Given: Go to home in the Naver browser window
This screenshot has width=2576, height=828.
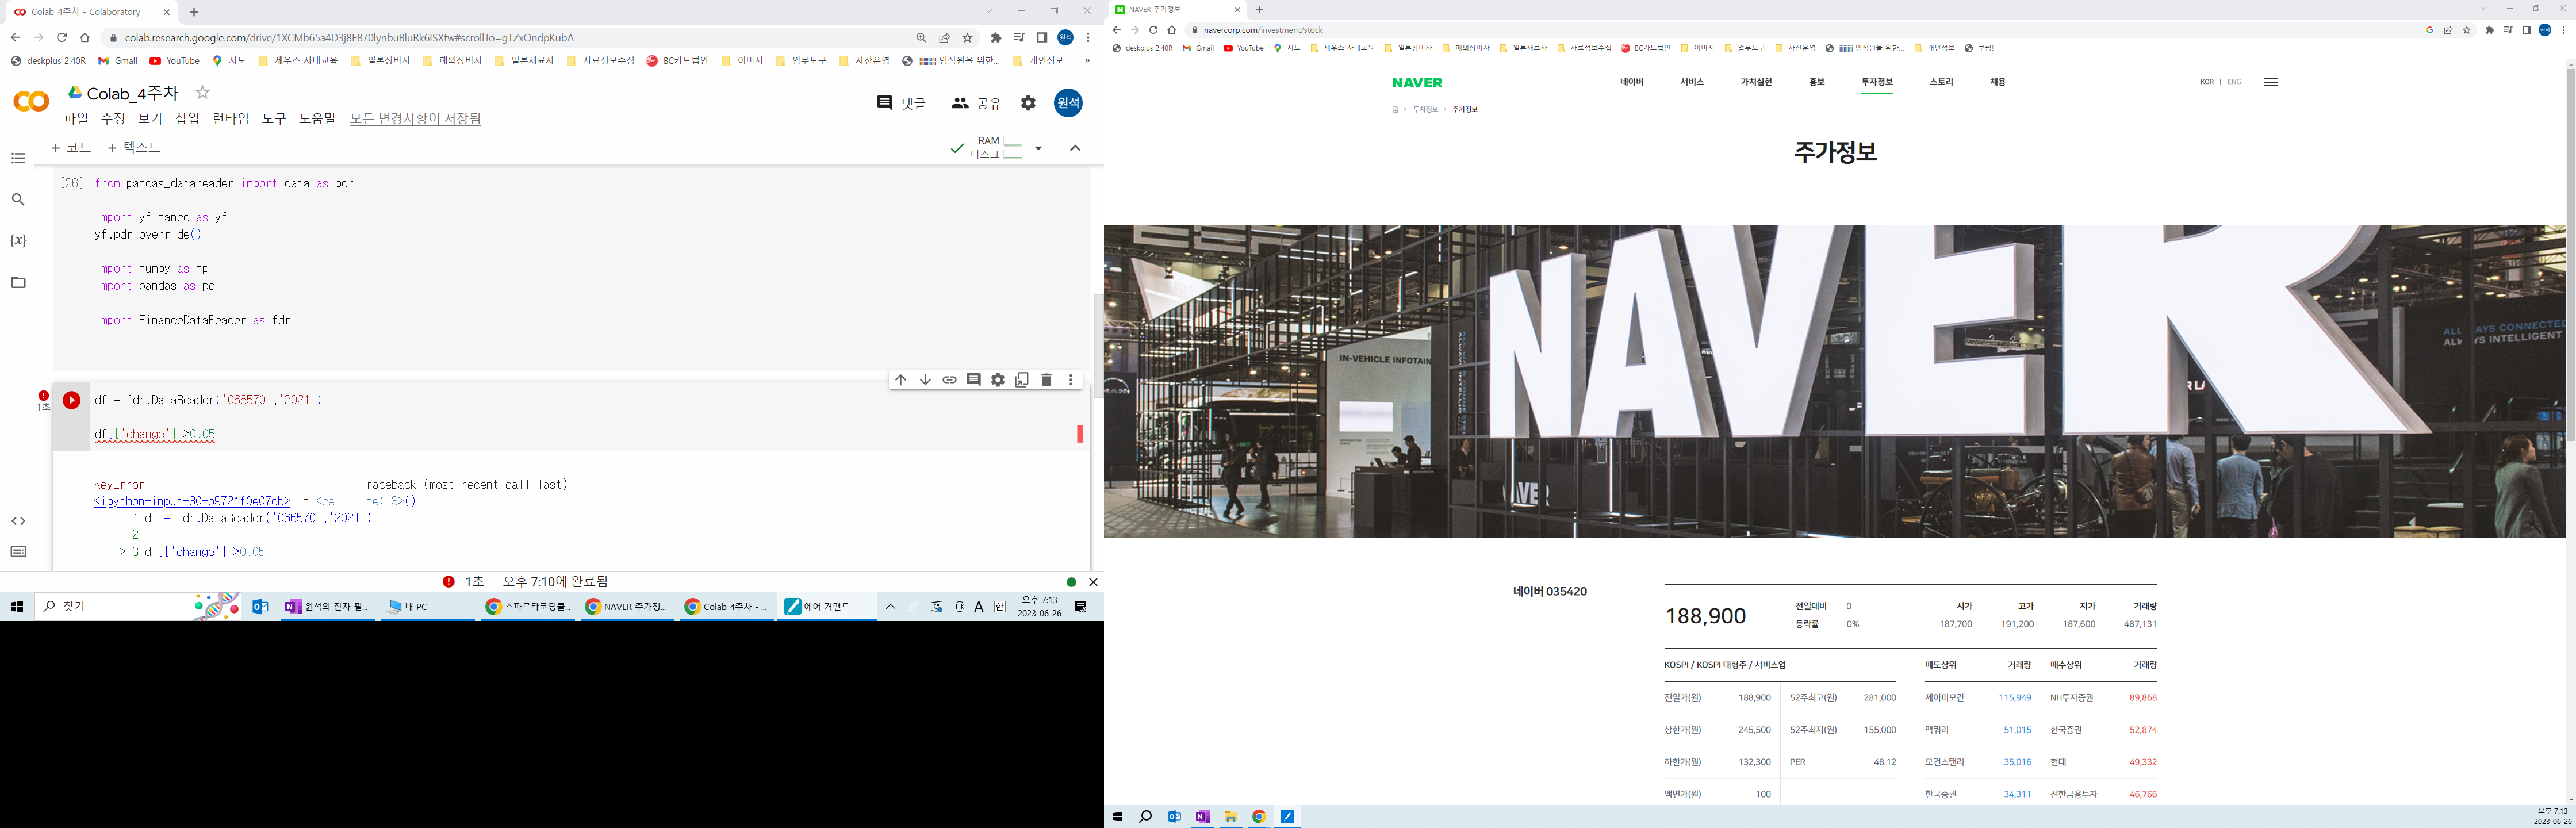Looking at the screenshot, I should coord(1172,30).
